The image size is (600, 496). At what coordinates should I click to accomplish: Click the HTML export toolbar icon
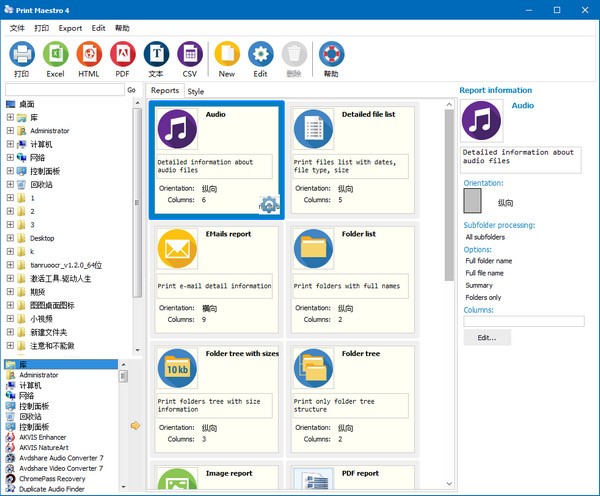(x=89, y=54)
